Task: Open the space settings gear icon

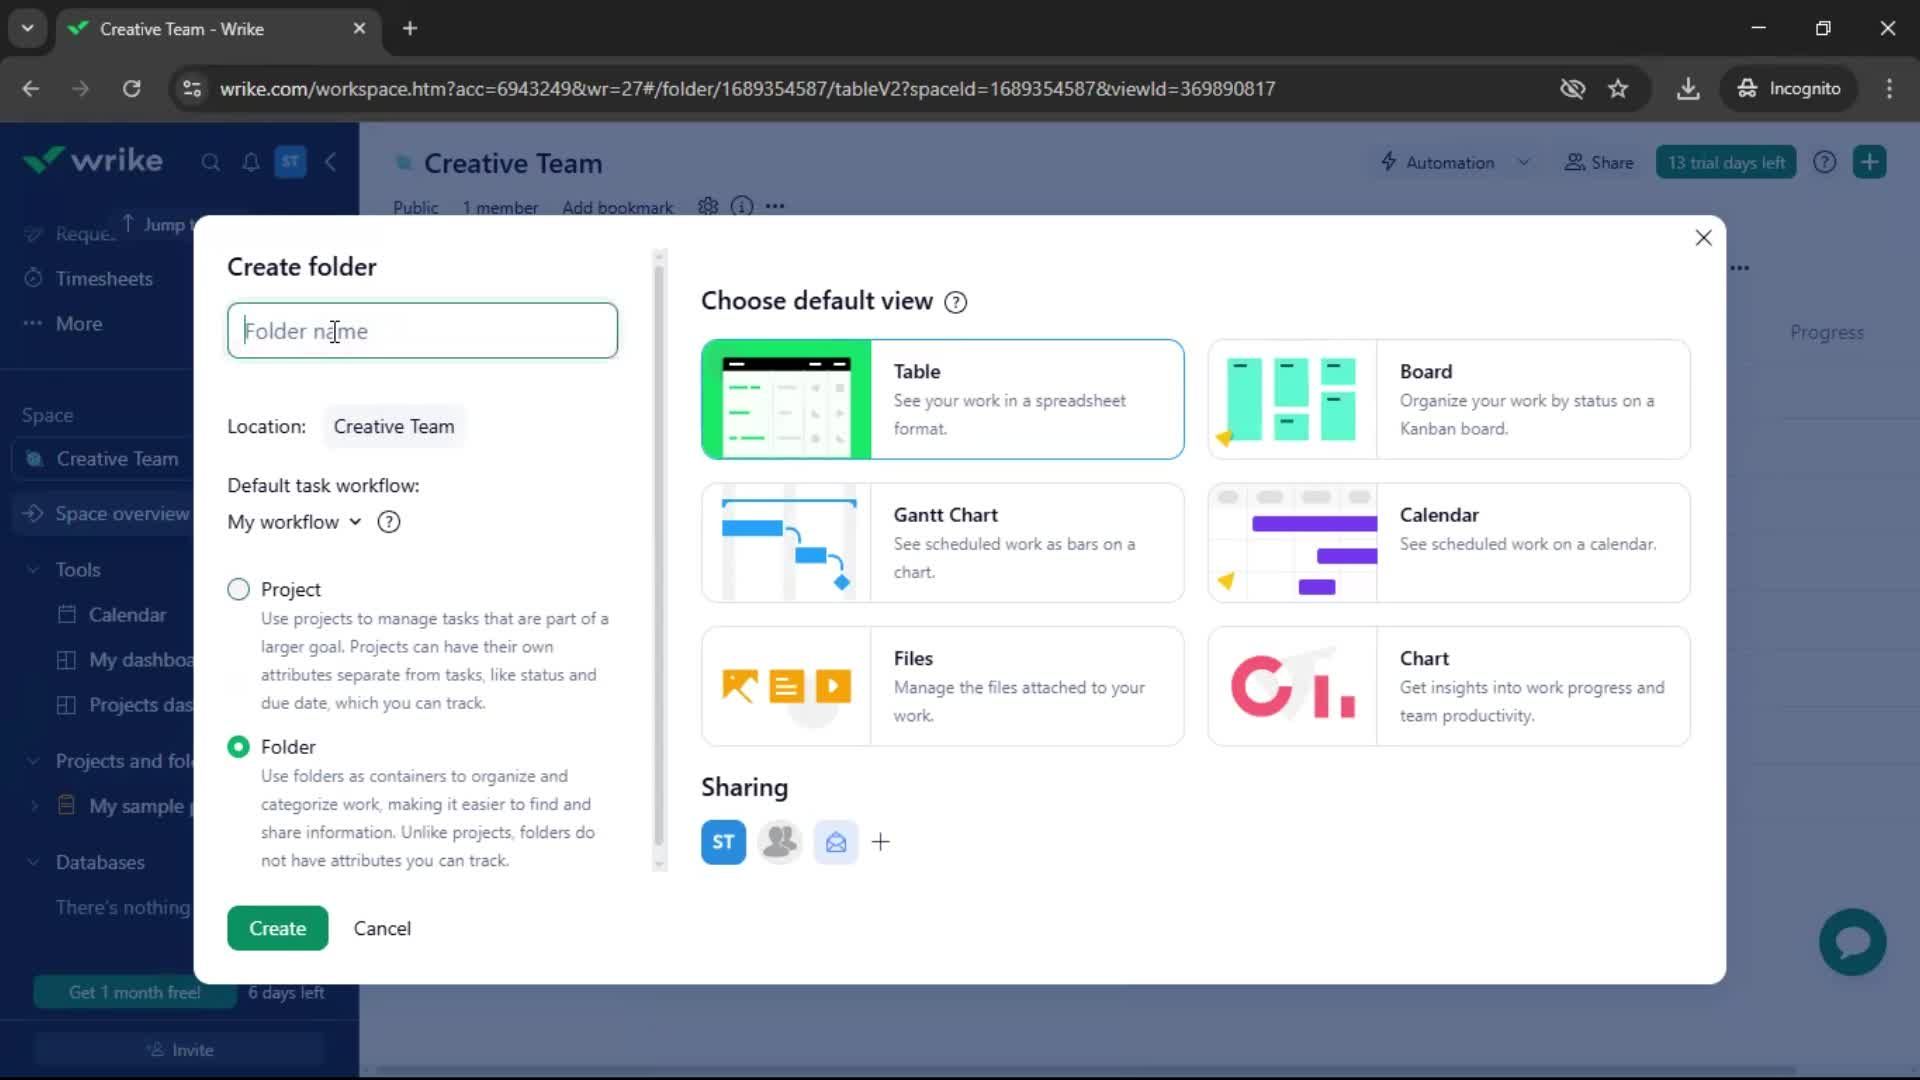Action: (x=708, y=206)
